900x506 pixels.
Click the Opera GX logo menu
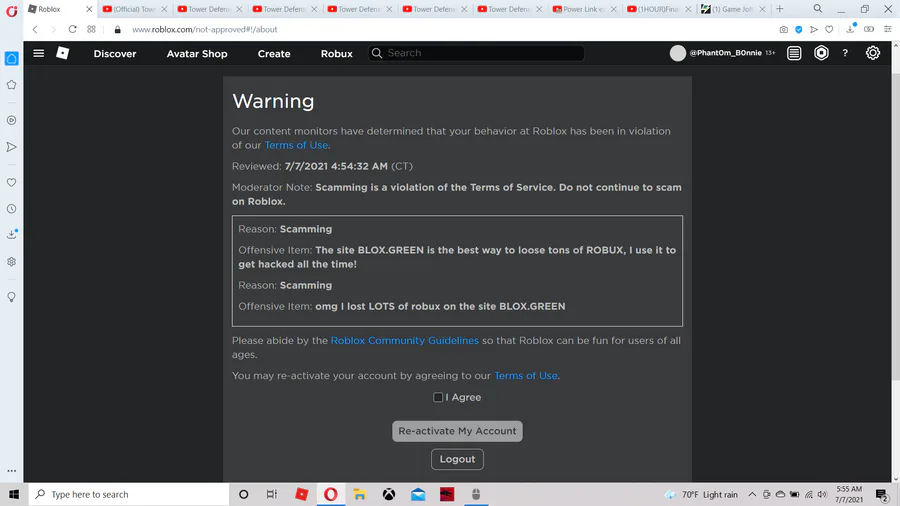tap(11, 11)
